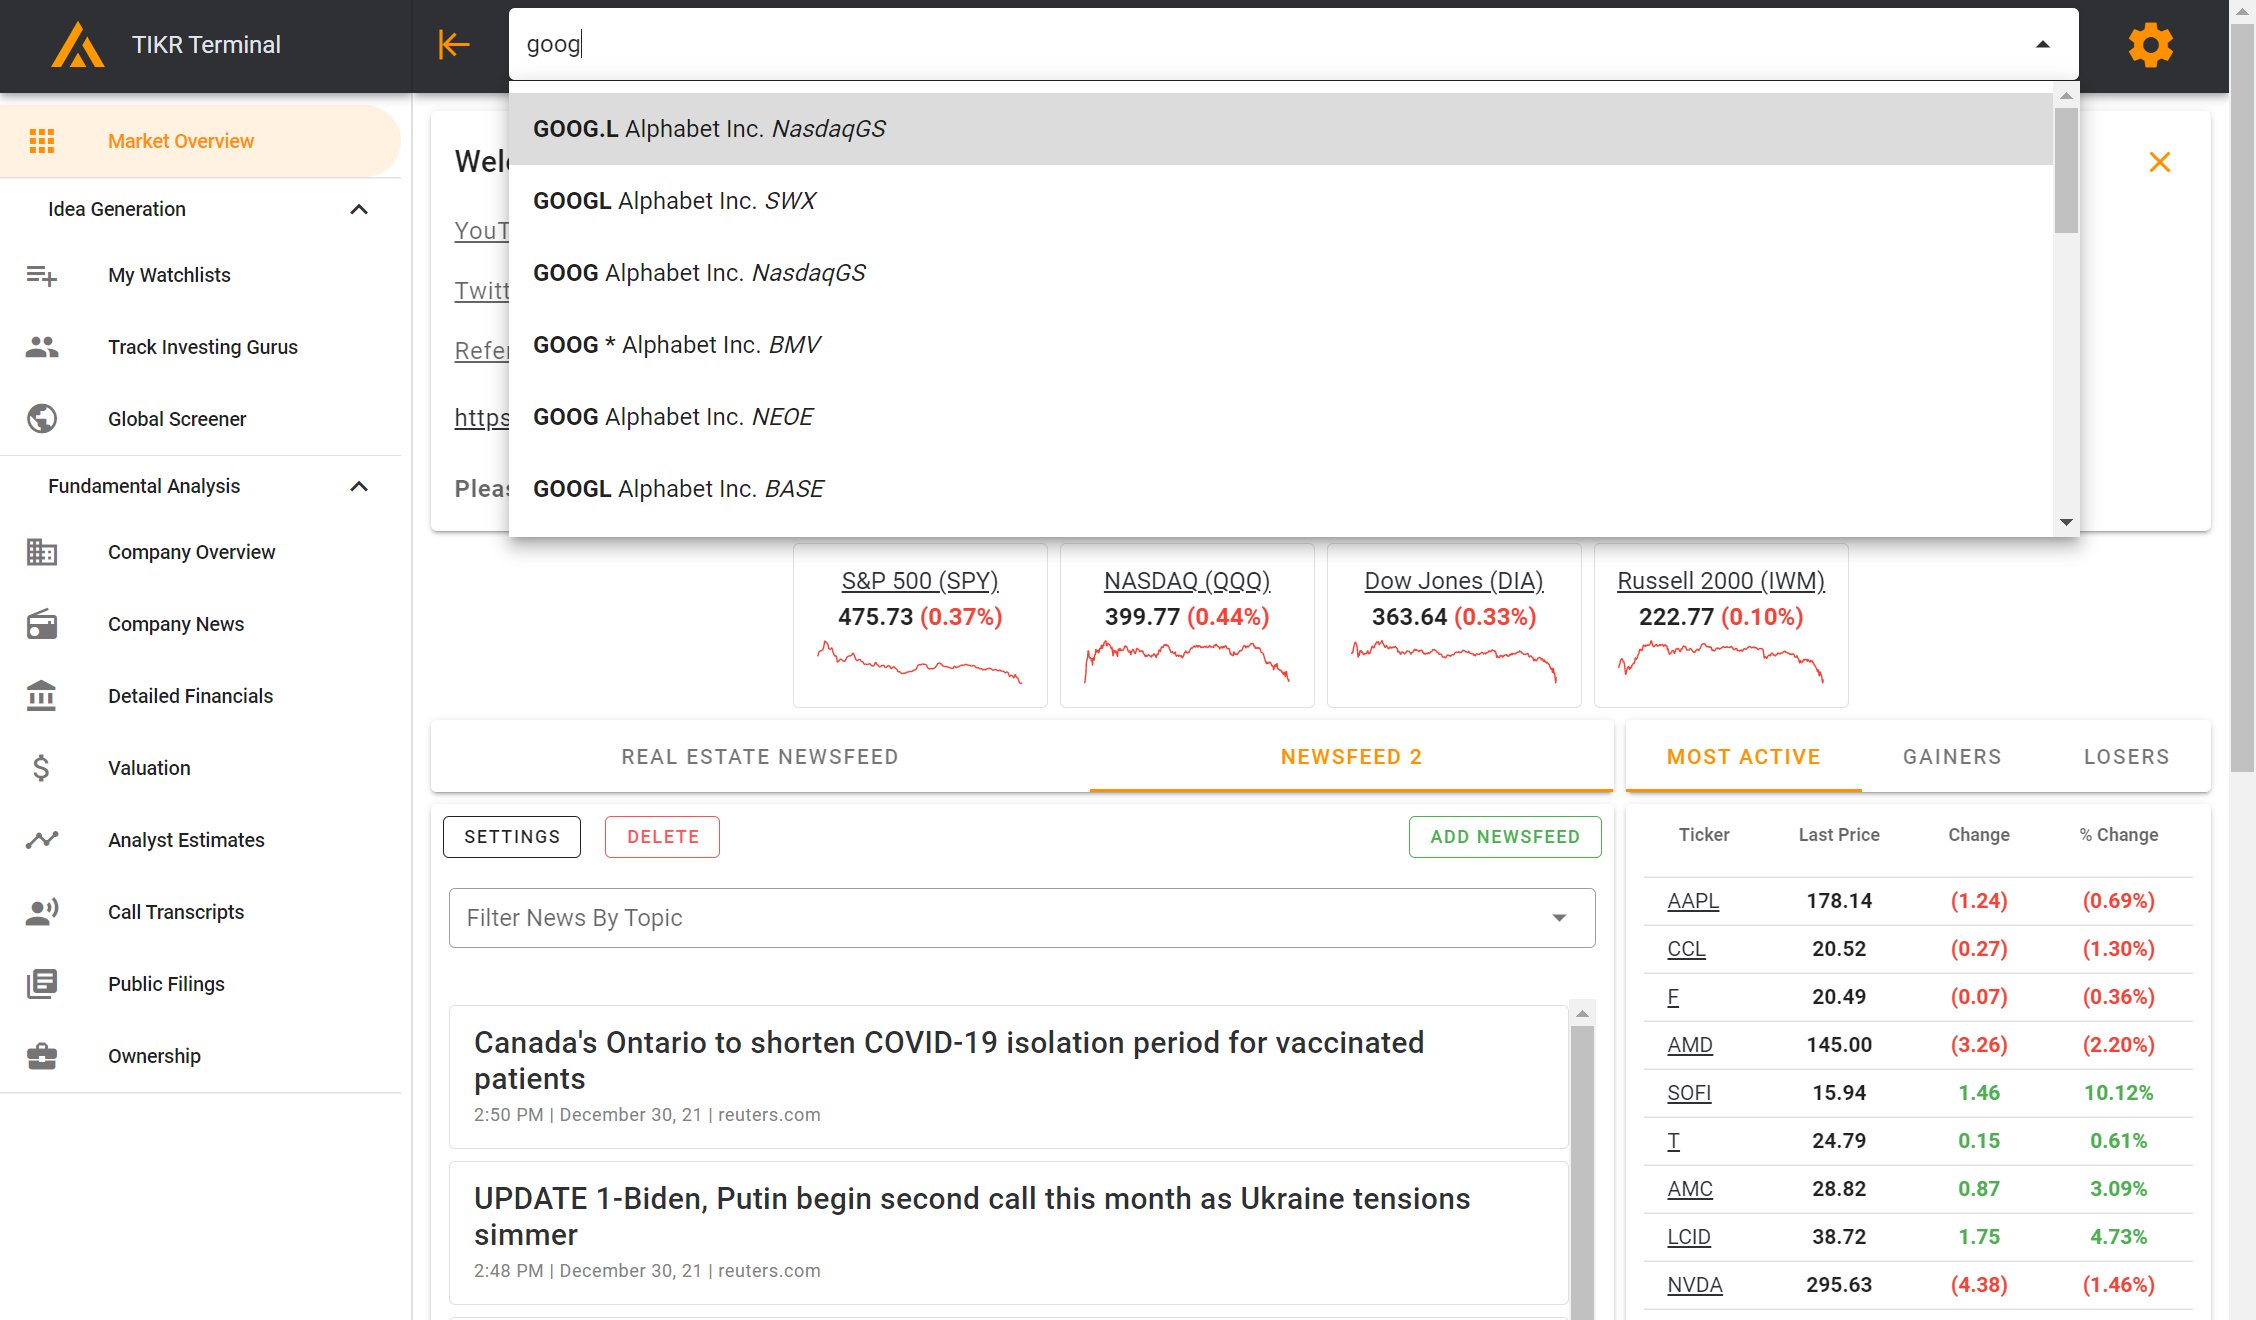Select the Gainers tab
This screenshot has height=1320, width=2256.
tap(1952, 757)
